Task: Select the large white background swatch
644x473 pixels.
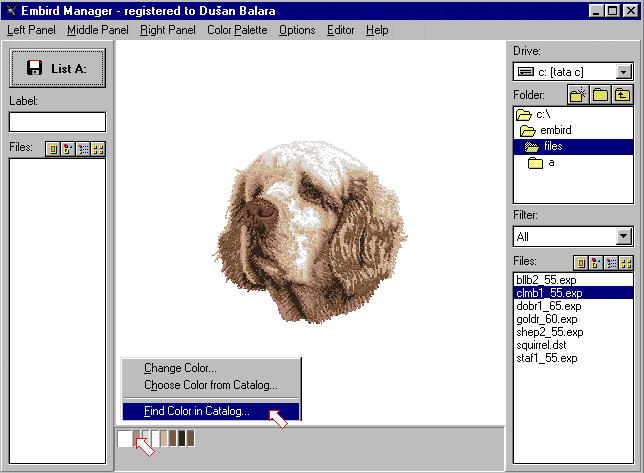Action: click(124, 439)
